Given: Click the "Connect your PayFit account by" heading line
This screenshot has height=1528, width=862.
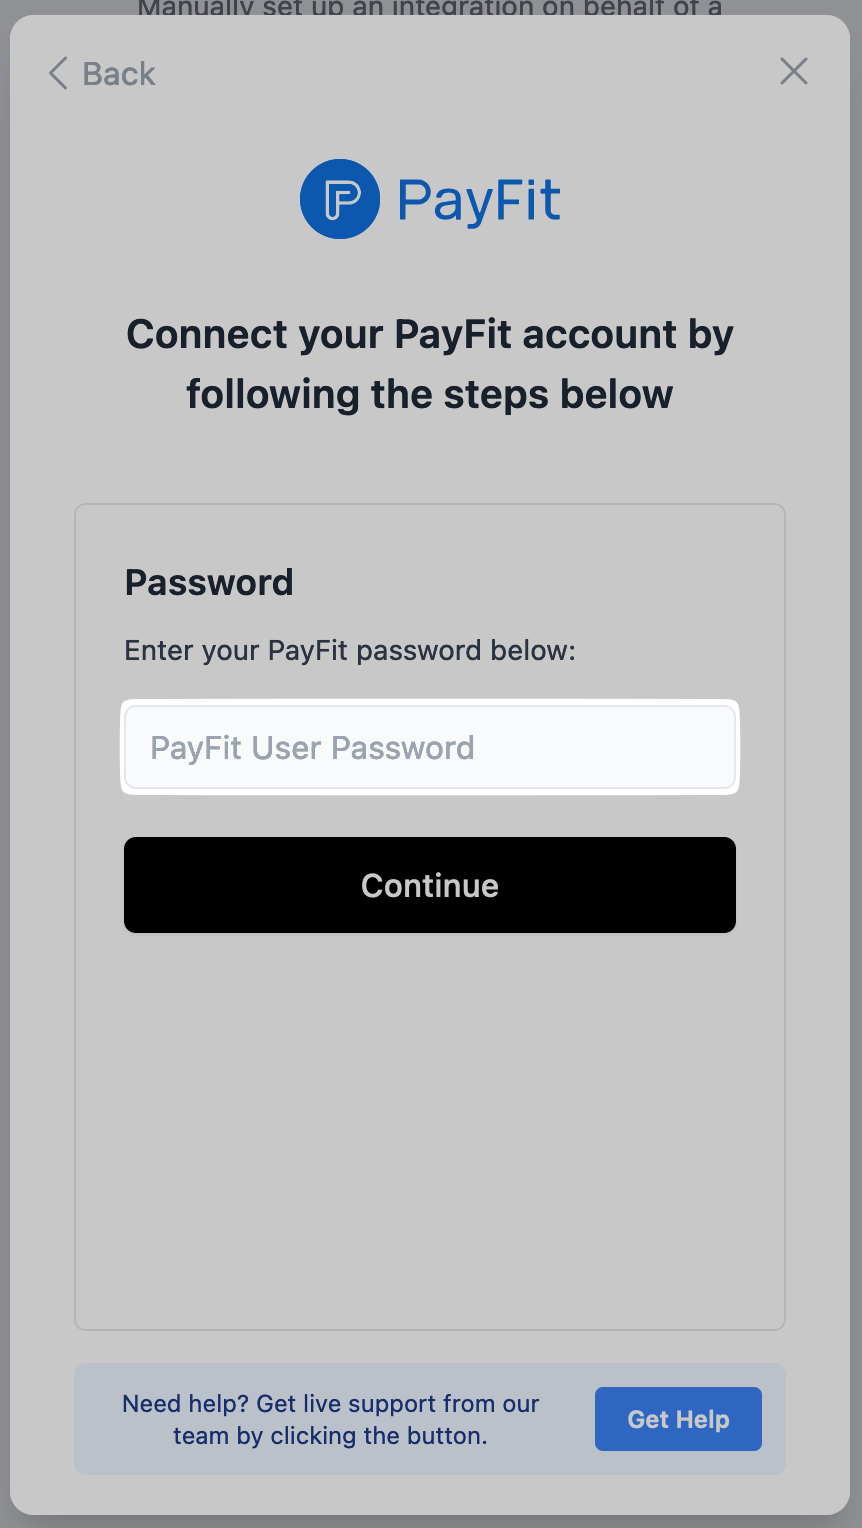Looking at the screenshot, I should tap(430, 334).
